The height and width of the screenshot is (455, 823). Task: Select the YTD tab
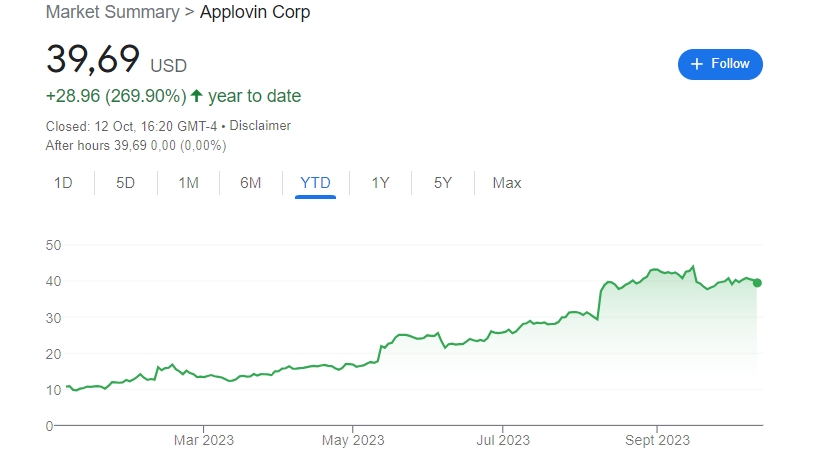pos(315,183)
